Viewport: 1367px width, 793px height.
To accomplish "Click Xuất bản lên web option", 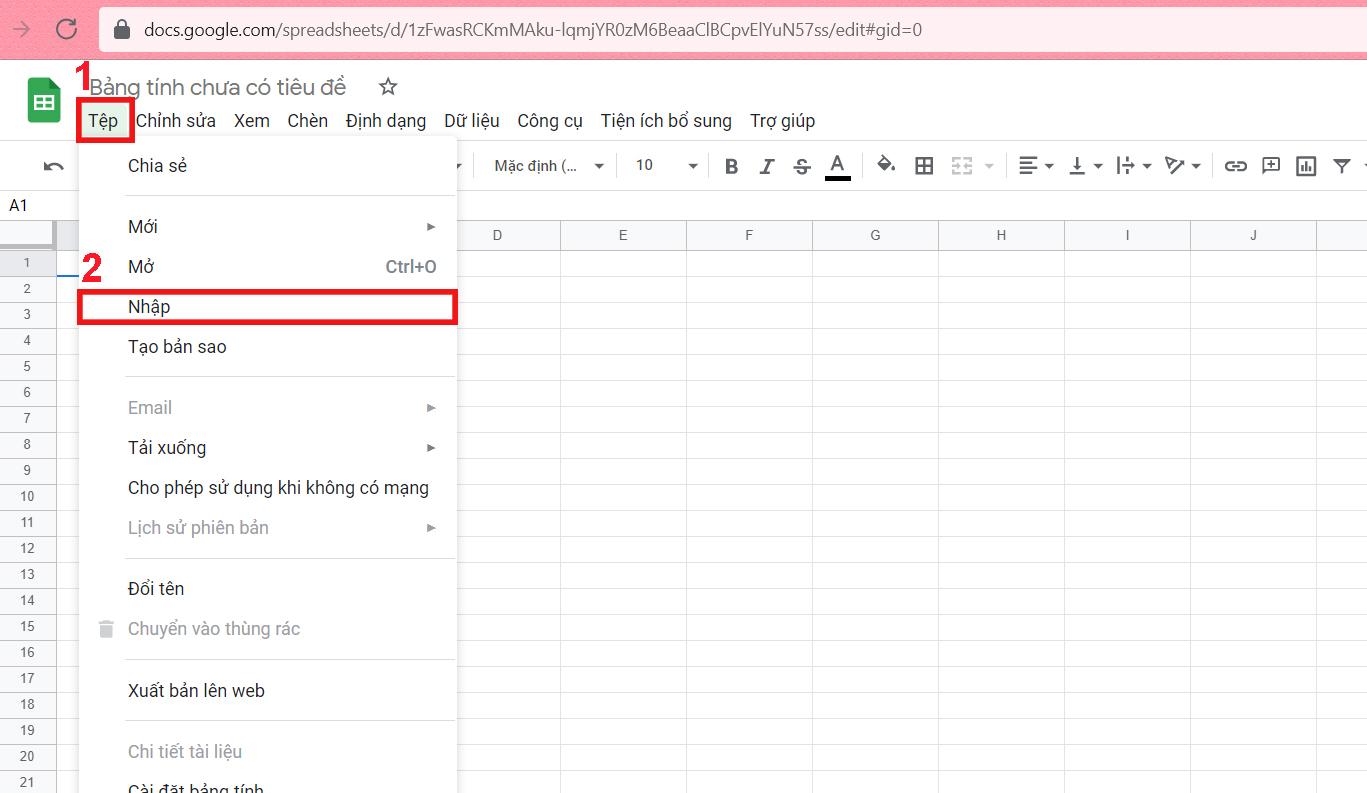I will [267, 691].
